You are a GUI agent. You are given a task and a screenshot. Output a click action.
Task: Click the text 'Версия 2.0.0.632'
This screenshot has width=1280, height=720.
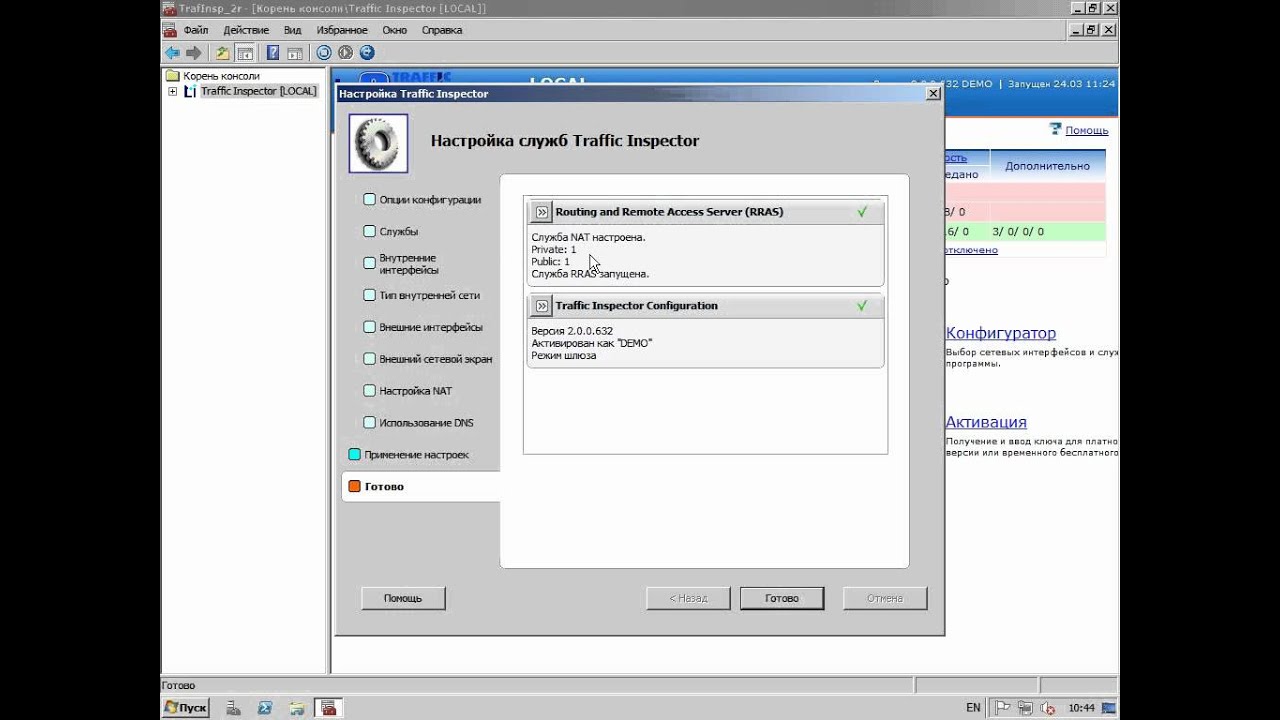[572, 331]
